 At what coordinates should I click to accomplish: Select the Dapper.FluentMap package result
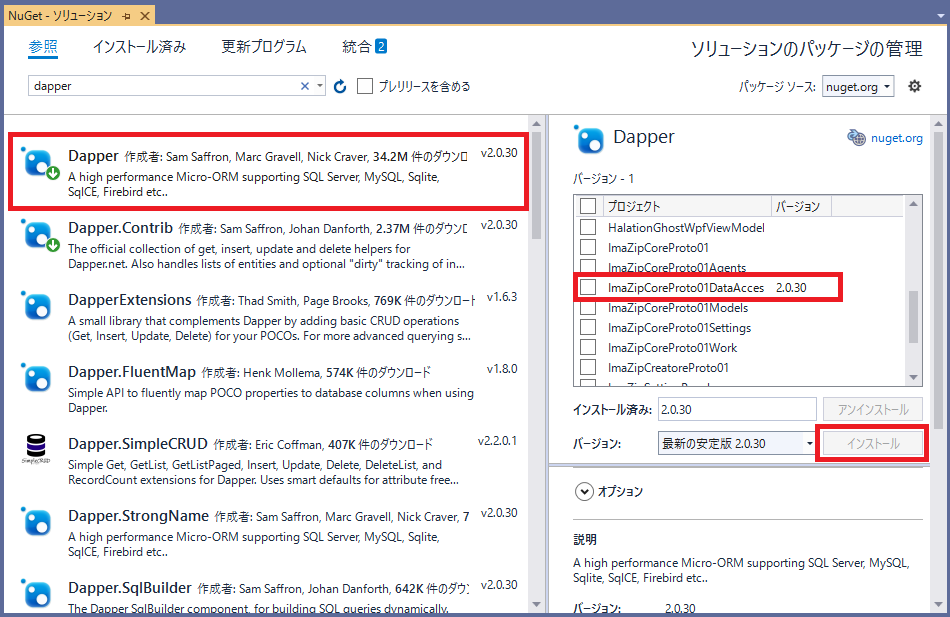267,390
